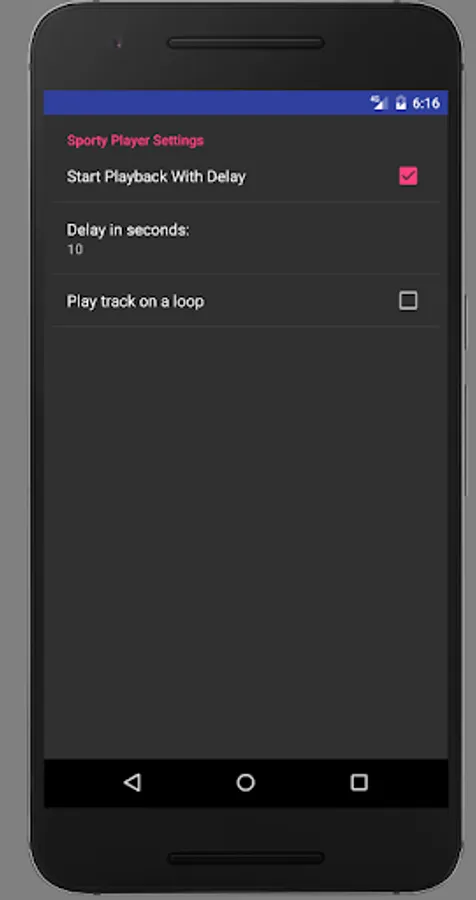476x900 pixels.
Task: Click the blue status bar empty area
Action: click(x=207, y=103)
